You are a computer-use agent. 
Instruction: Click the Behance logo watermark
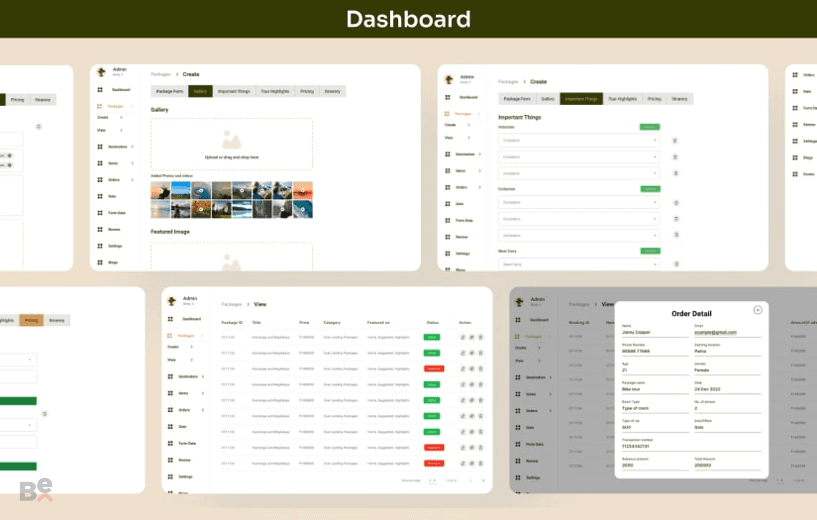point(36,490)
